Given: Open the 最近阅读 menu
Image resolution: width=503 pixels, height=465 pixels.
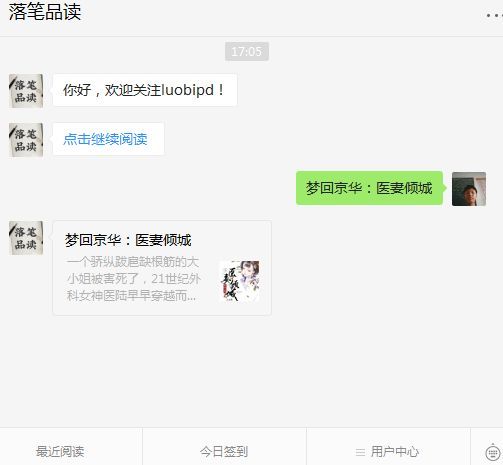Looking at the screenshot, I should click(x=60, y=452).
